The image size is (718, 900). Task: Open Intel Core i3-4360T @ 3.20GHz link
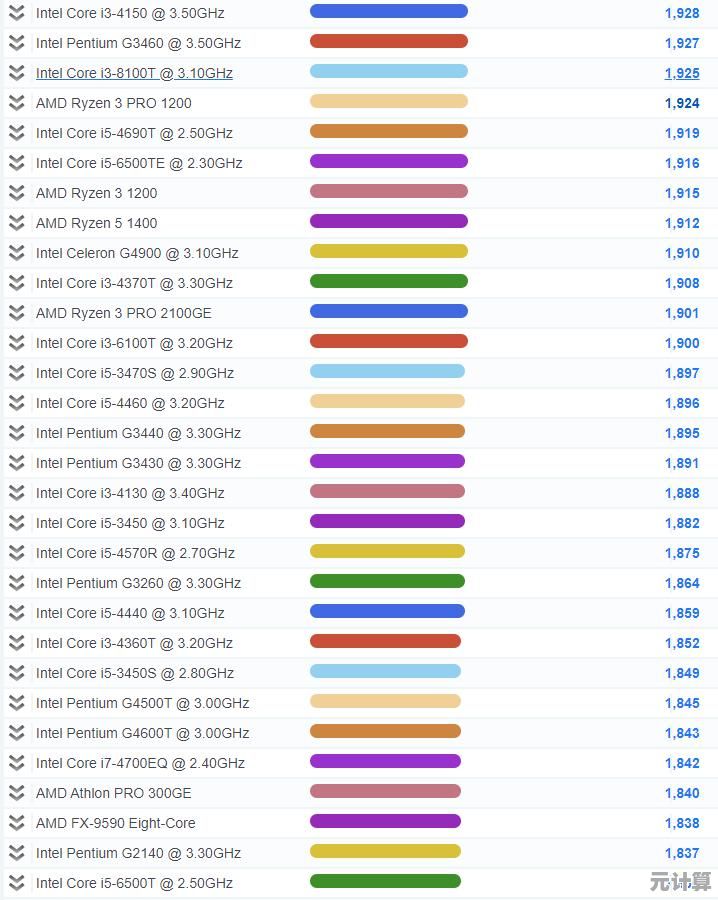[134, 643]
